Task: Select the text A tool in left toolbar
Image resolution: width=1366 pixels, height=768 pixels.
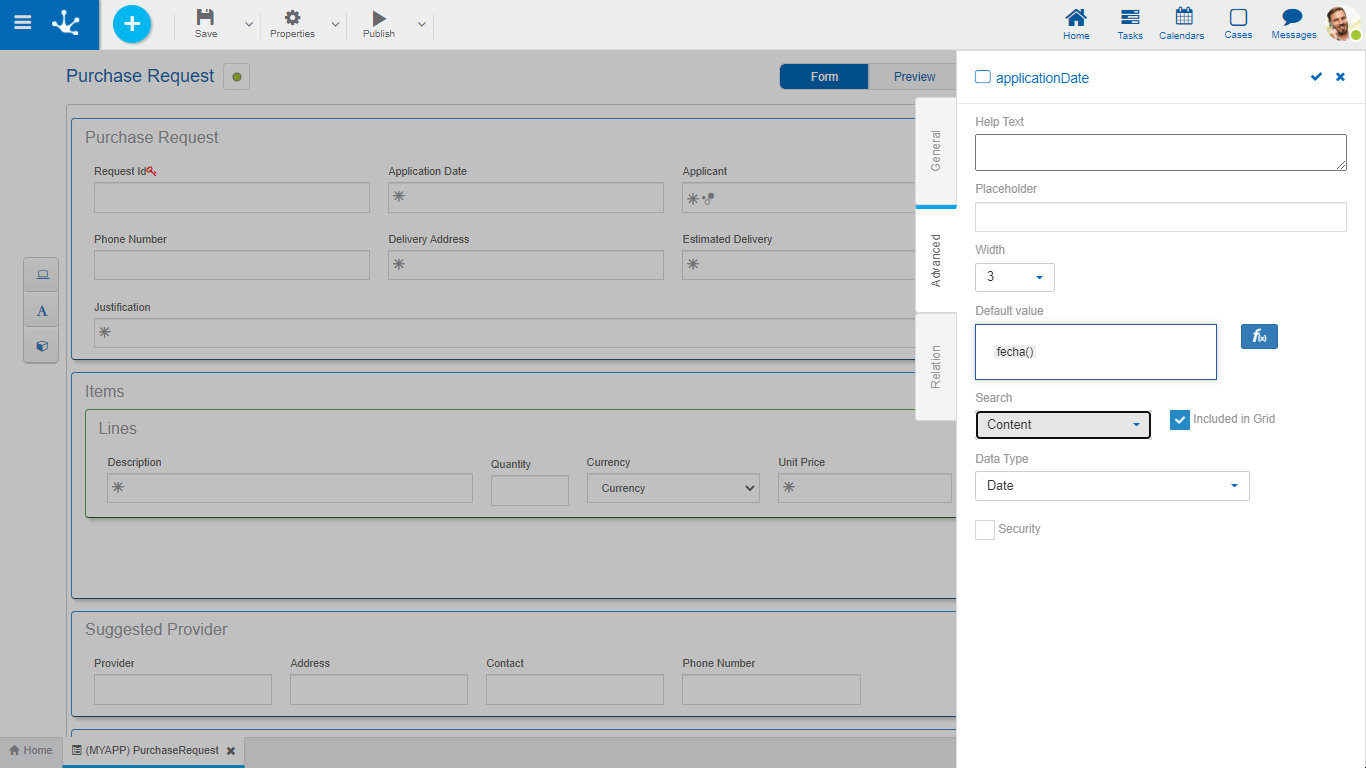Action: coord(42,311)
